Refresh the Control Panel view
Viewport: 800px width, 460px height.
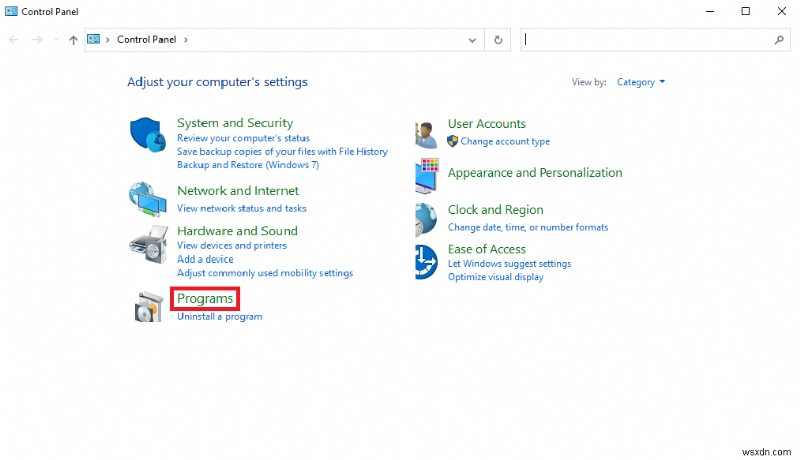pyautogui.click(x=498, y=40)
